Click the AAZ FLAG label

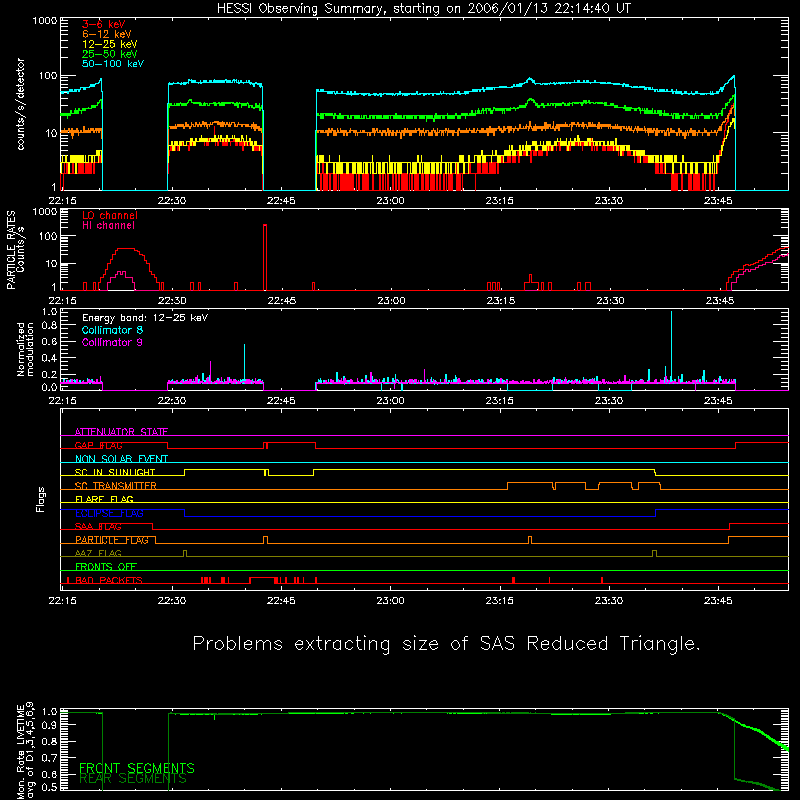point(98,553)
